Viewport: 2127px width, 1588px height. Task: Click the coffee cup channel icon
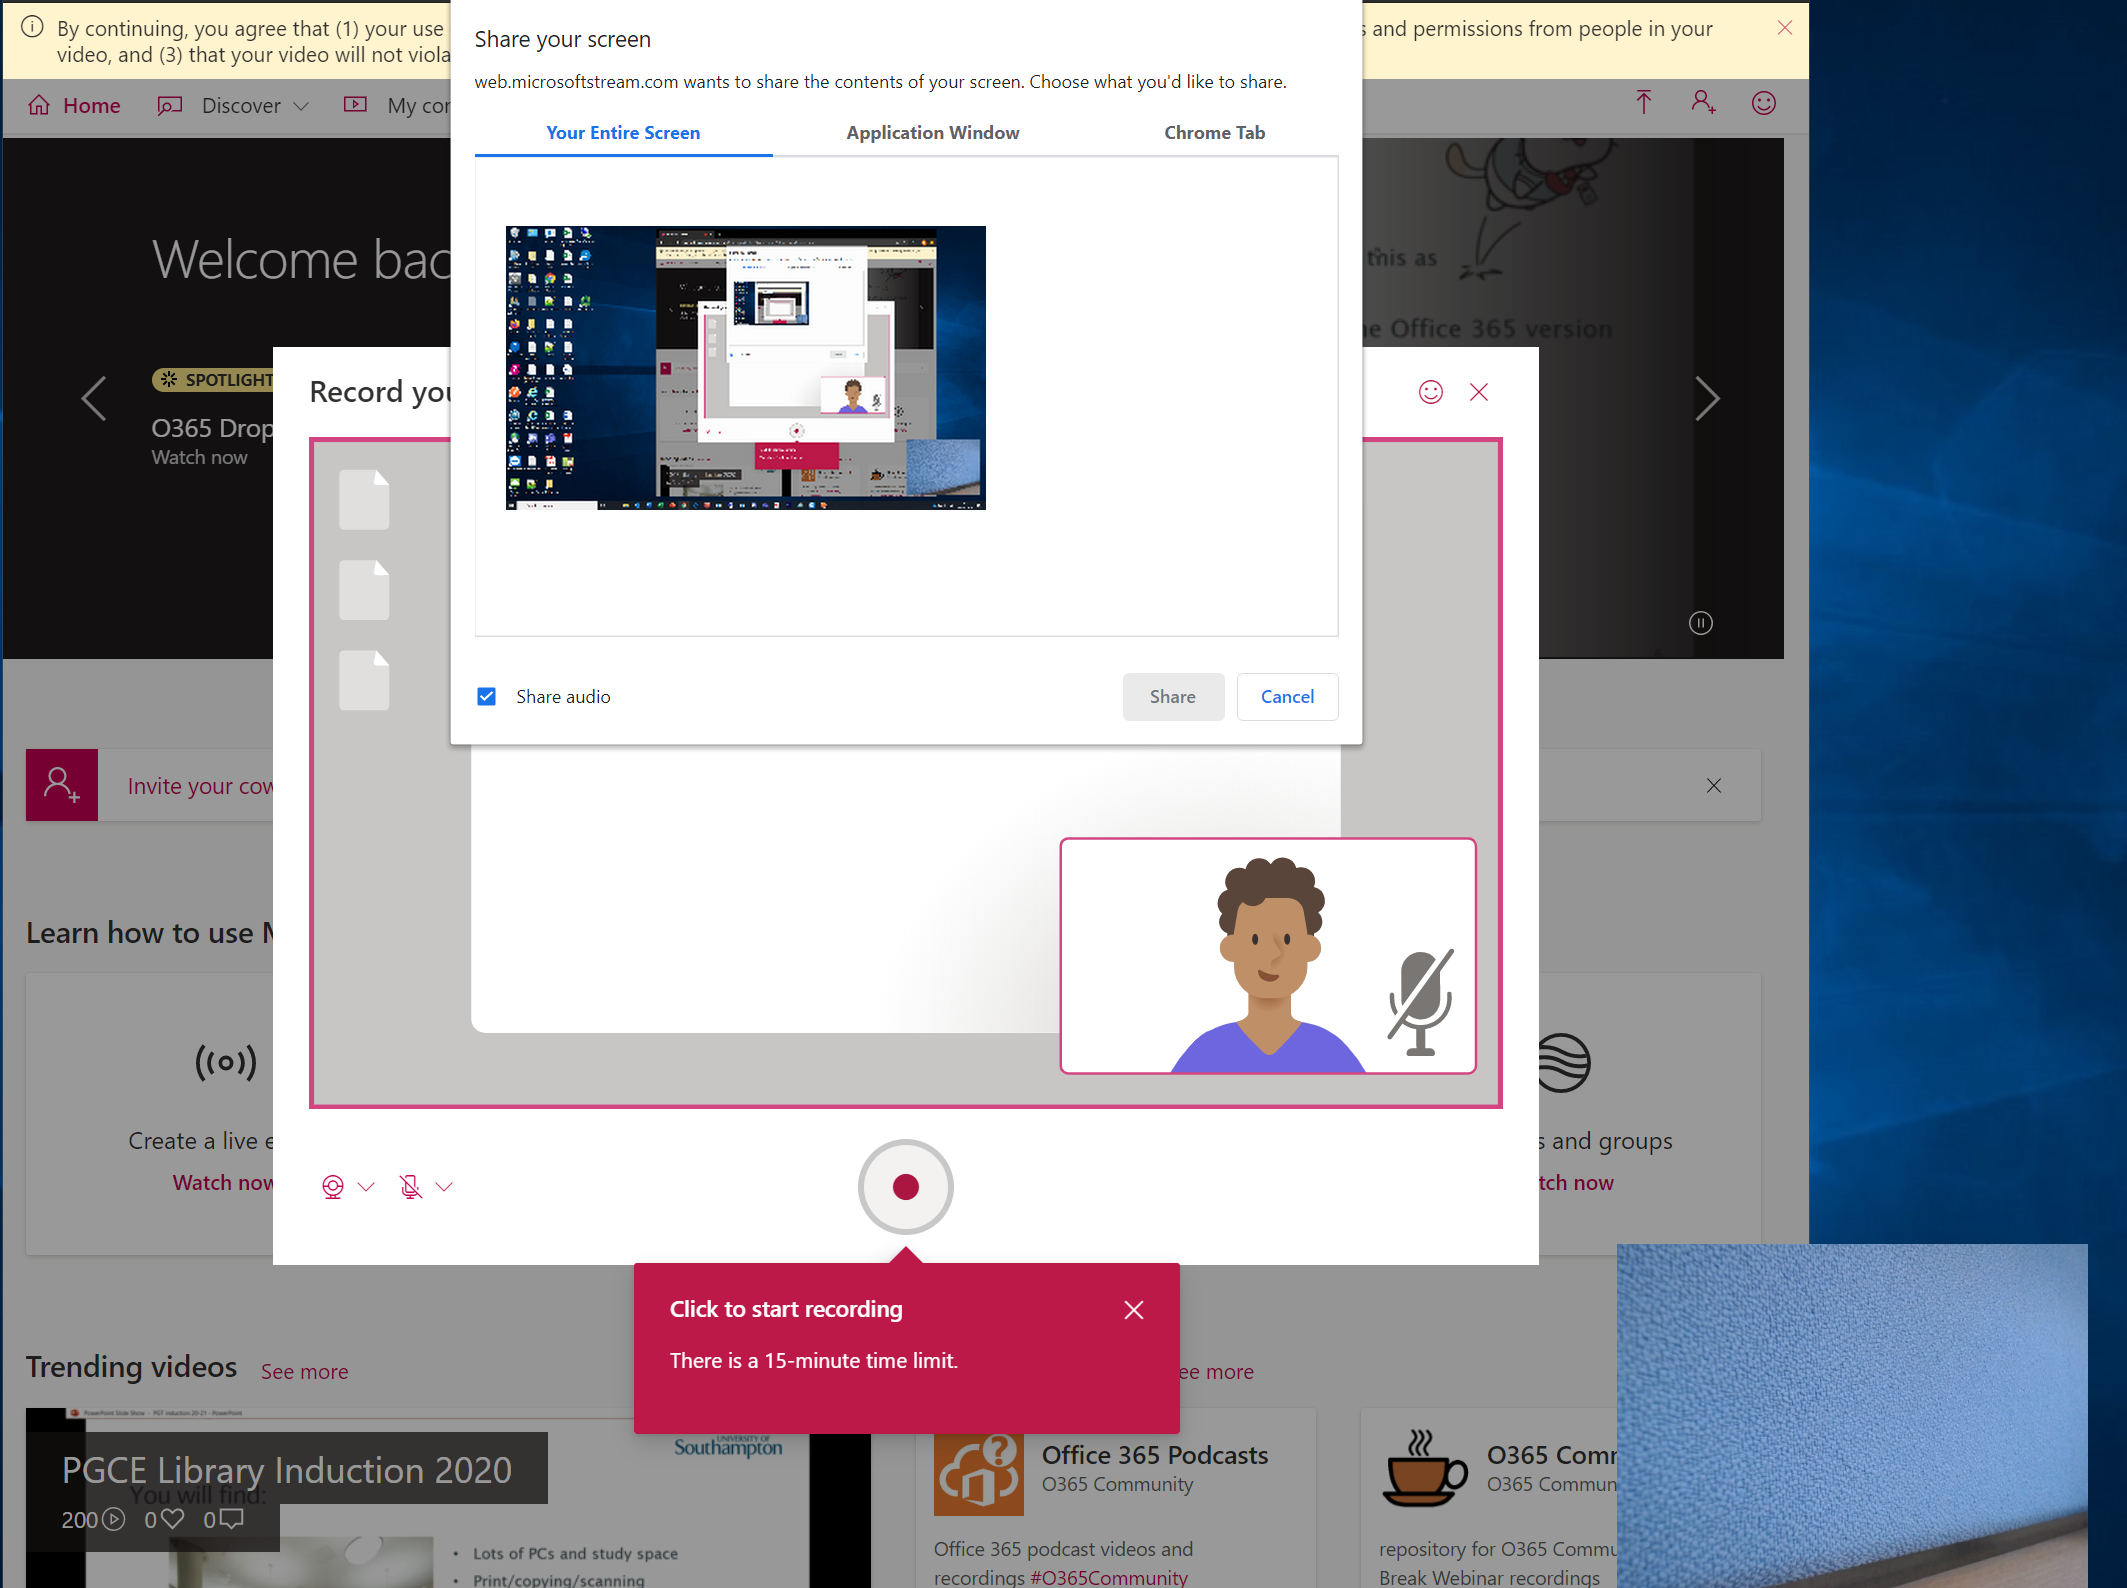(1424, 1468)
